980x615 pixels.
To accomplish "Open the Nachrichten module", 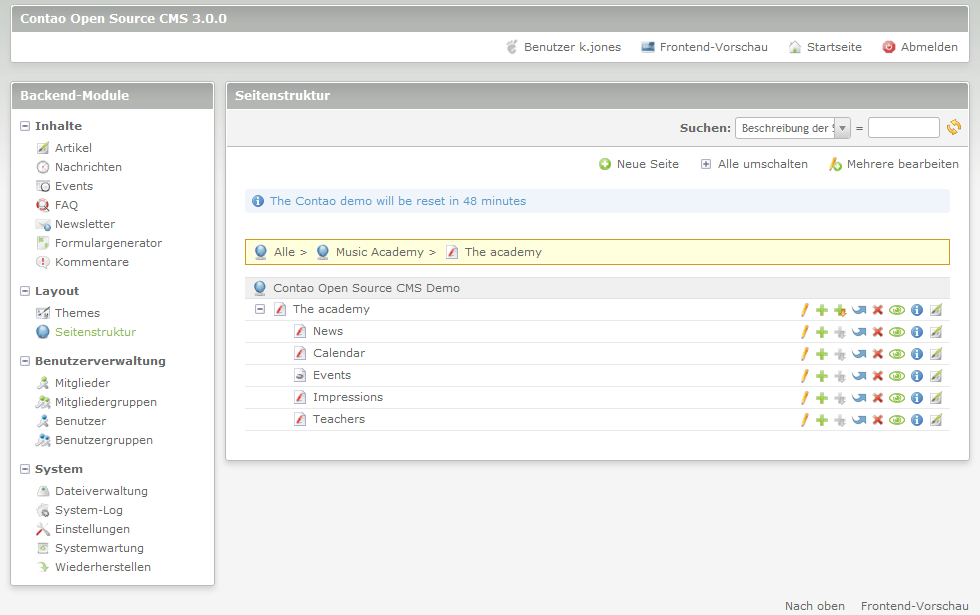I will 88,167.
